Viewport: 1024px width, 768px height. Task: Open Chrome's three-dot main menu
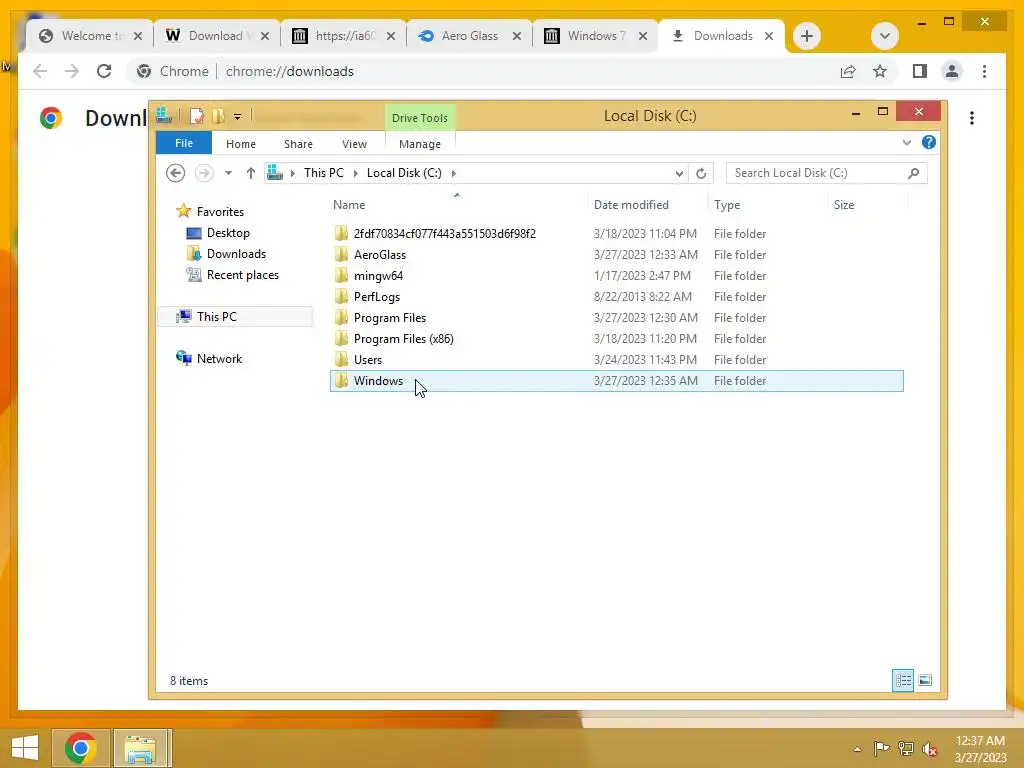984,71
